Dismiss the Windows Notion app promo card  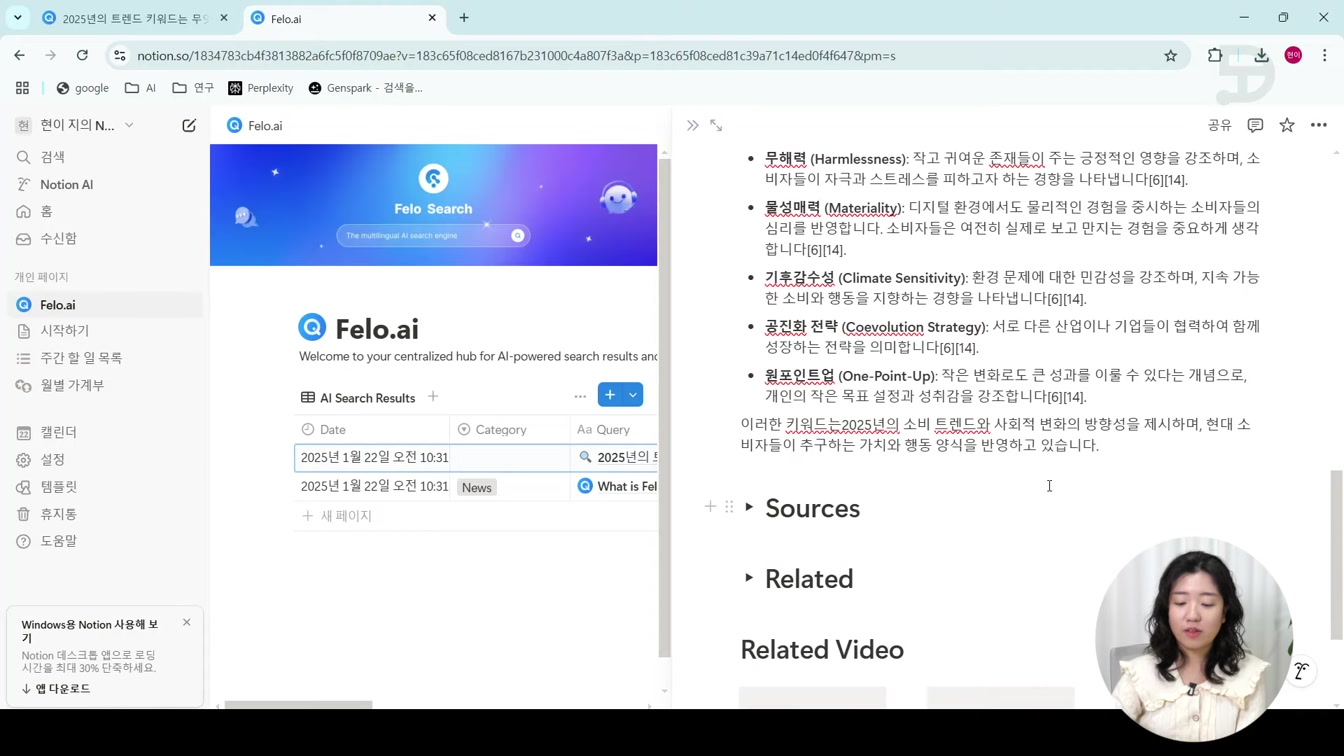(186, 623)
